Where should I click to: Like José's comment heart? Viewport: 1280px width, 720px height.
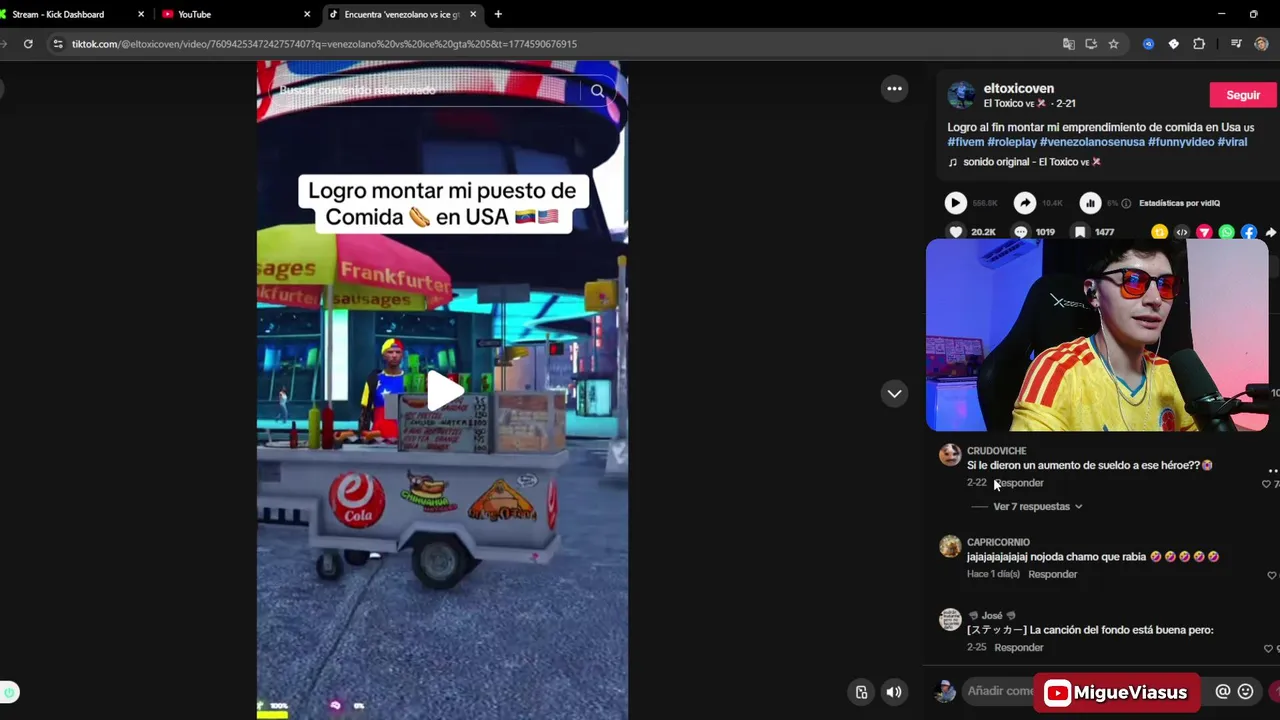[x=1269, y=648]
